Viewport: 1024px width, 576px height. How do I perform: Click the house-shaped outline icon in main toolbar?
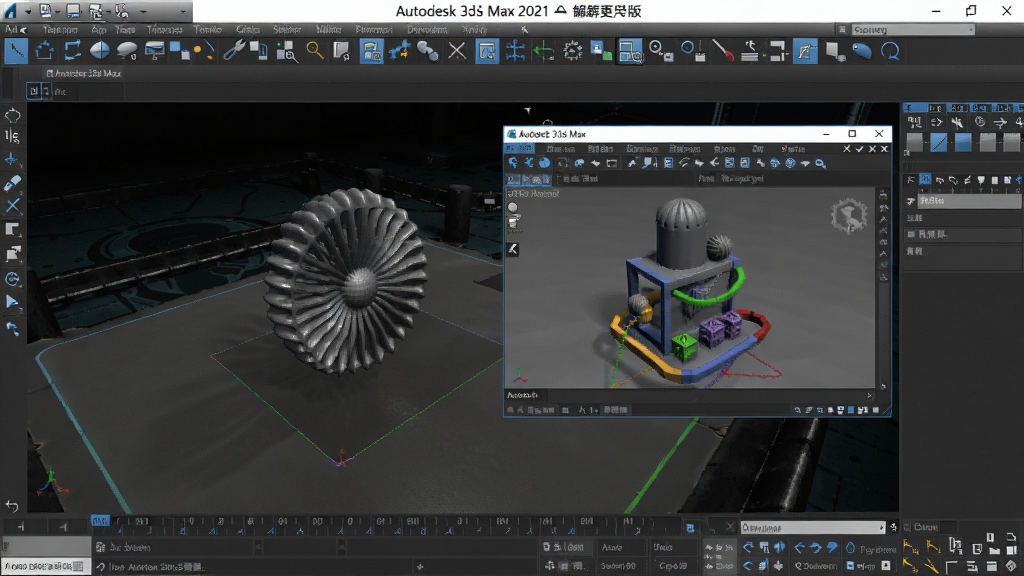44,51
